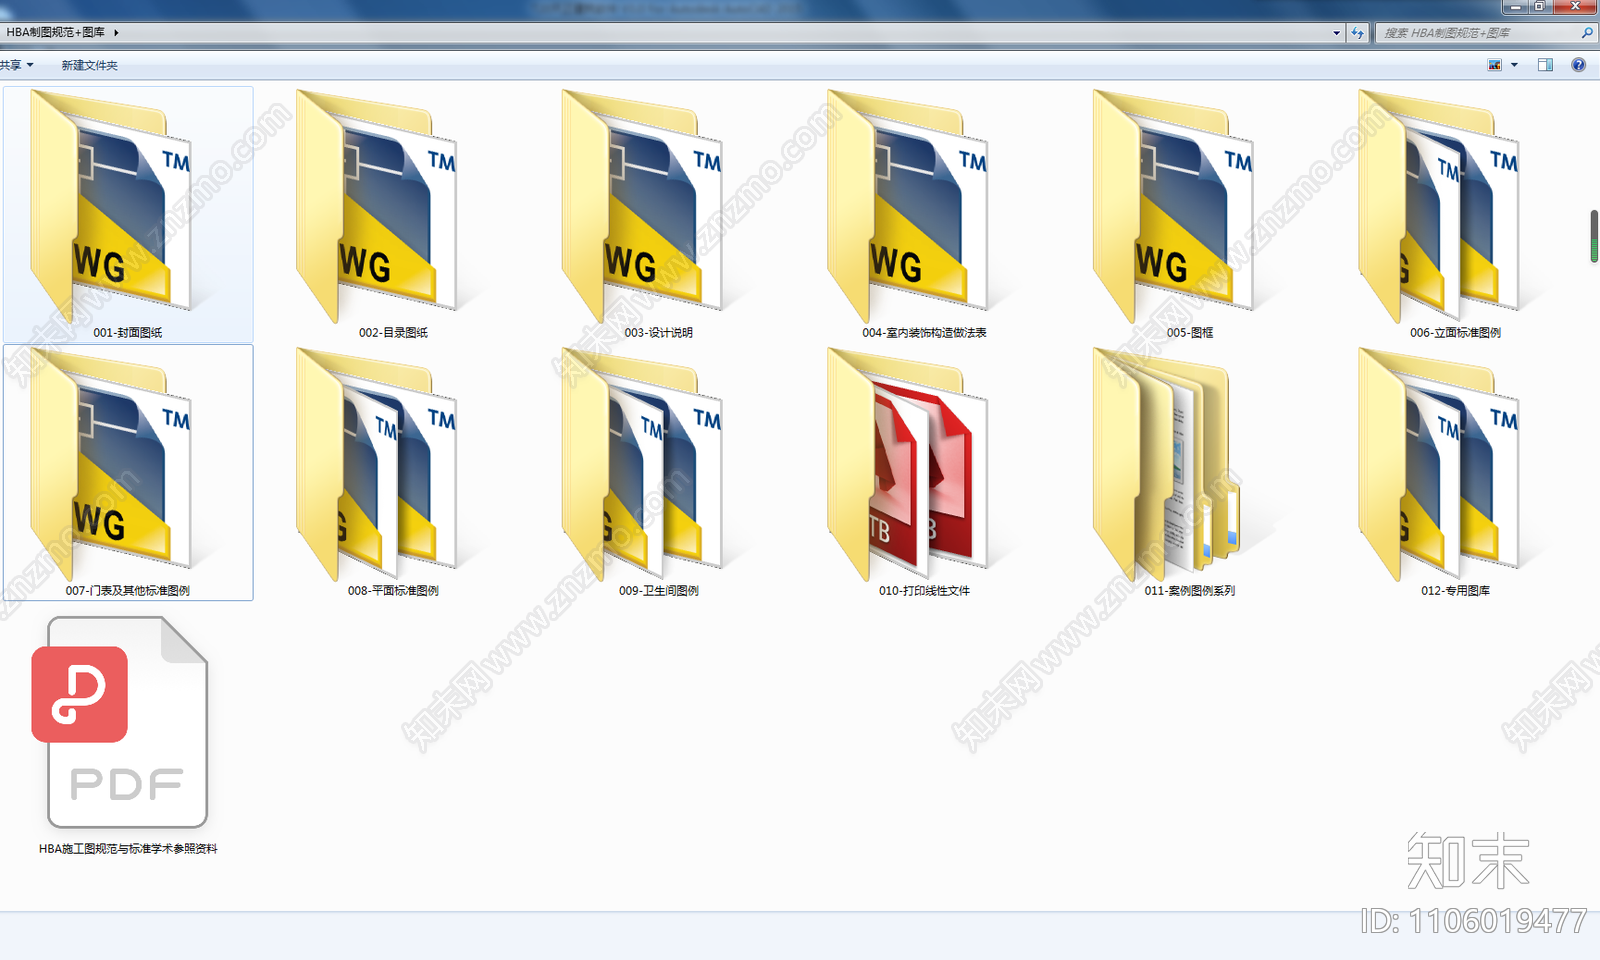Click the vertical scrollbar thumb
The image size is (1600, 960).
[1594, 236]
